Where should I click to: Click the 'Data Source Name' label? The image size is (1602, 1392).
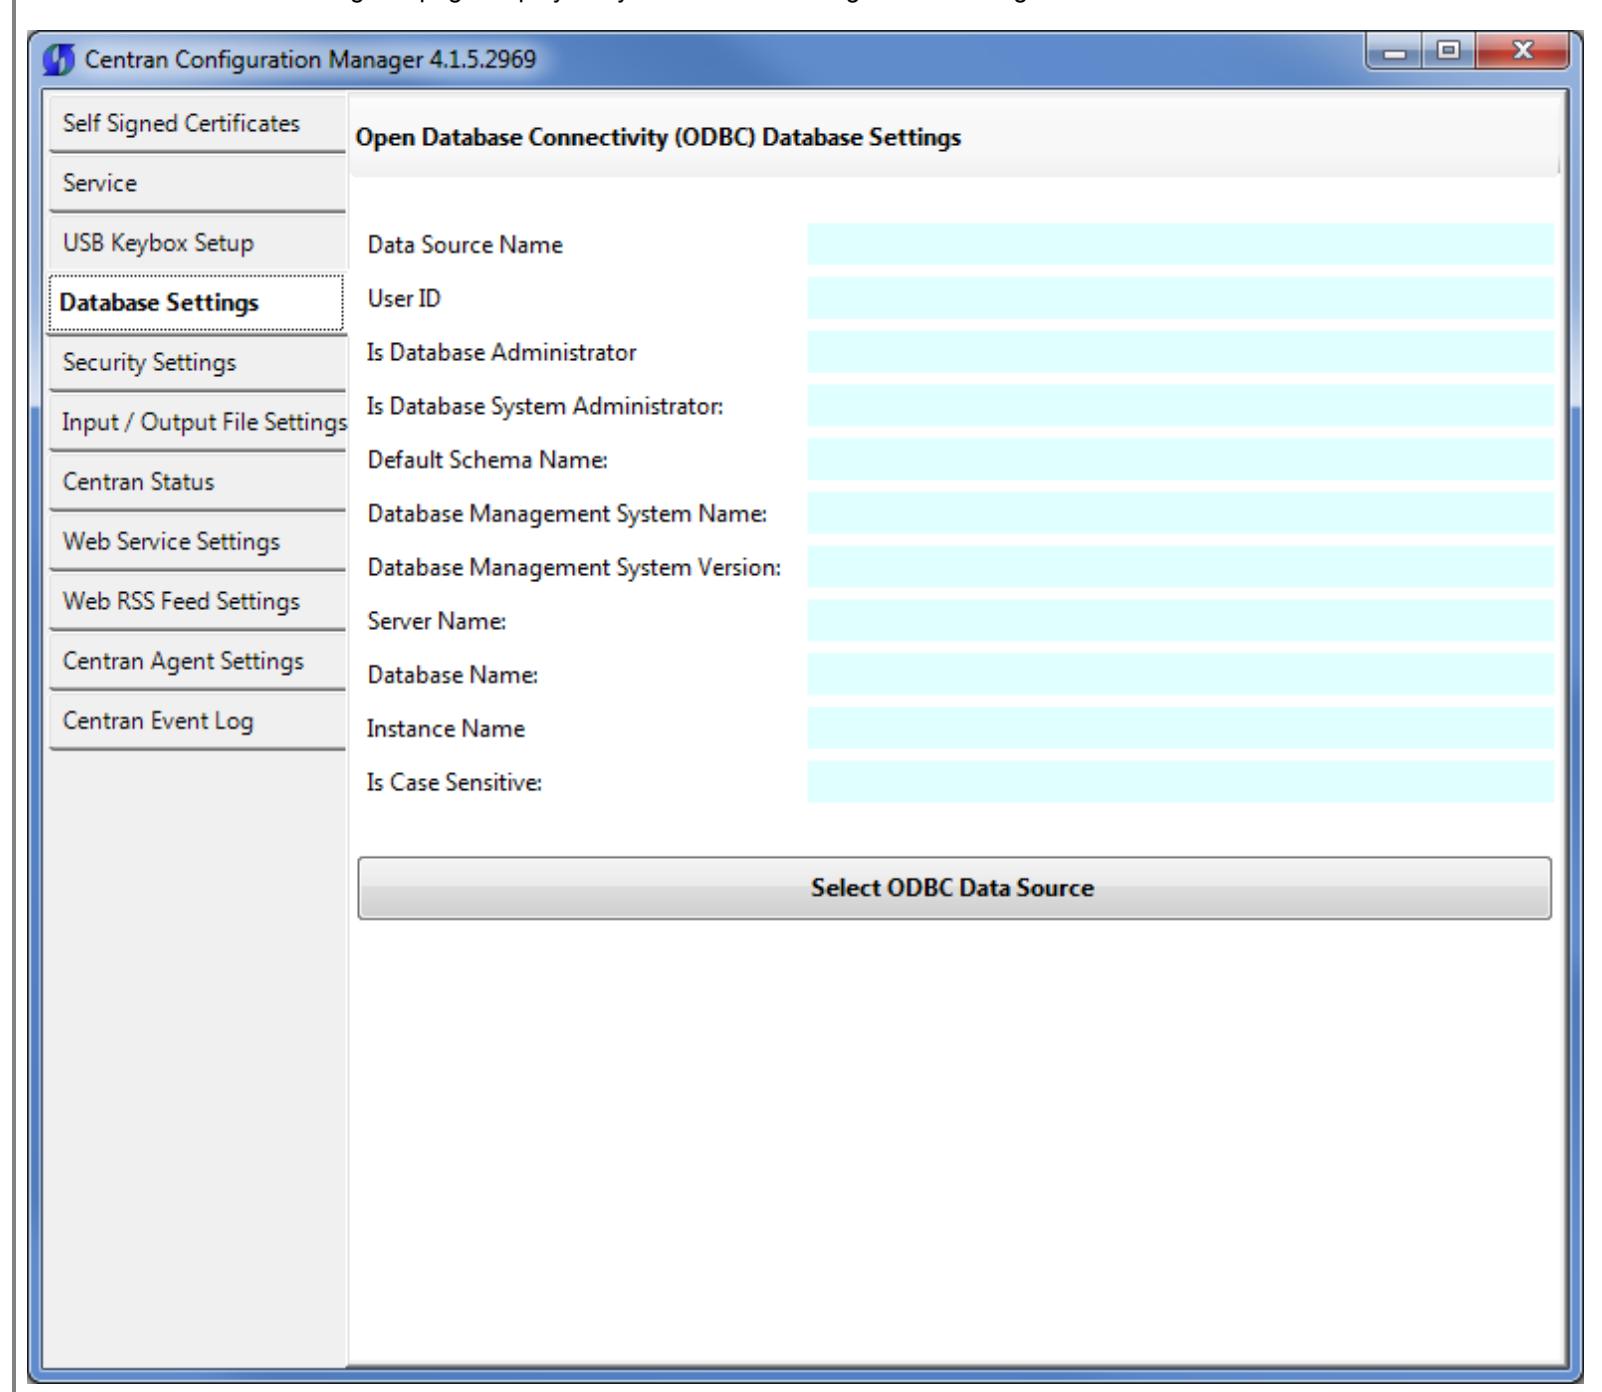465,245
